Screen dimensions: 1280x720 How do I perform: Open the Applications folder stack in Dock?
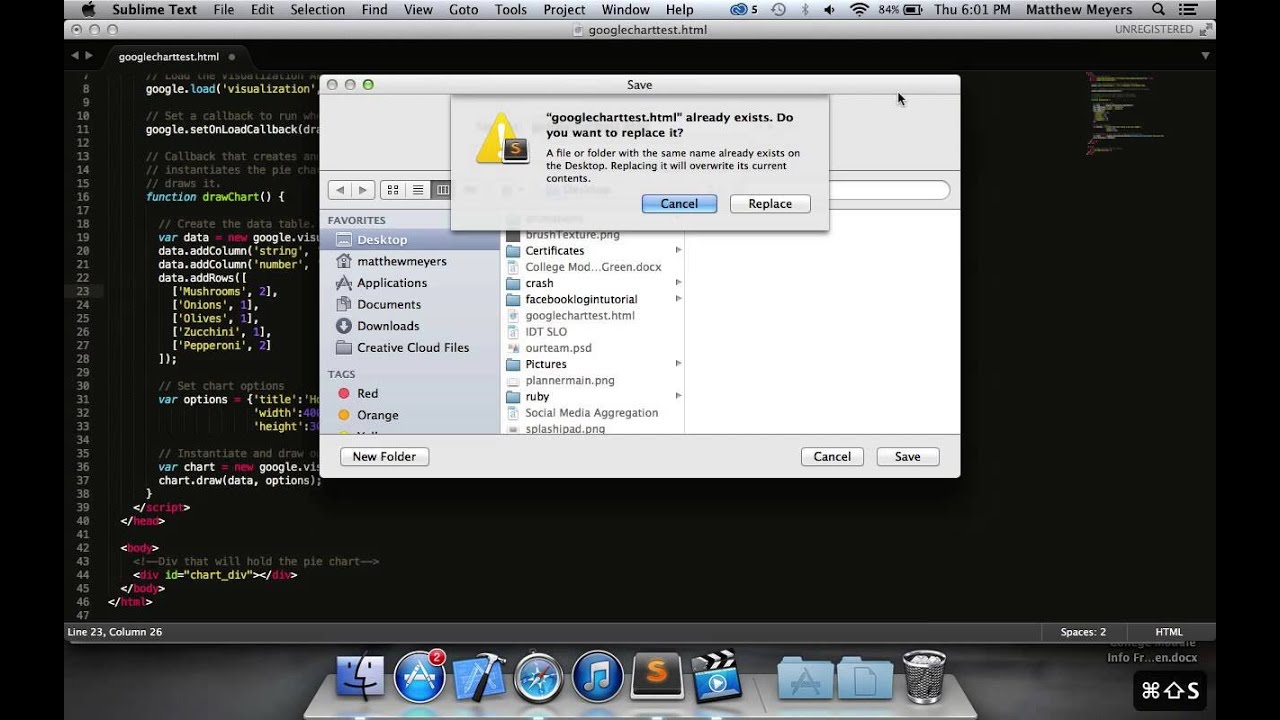coord(805,679)
